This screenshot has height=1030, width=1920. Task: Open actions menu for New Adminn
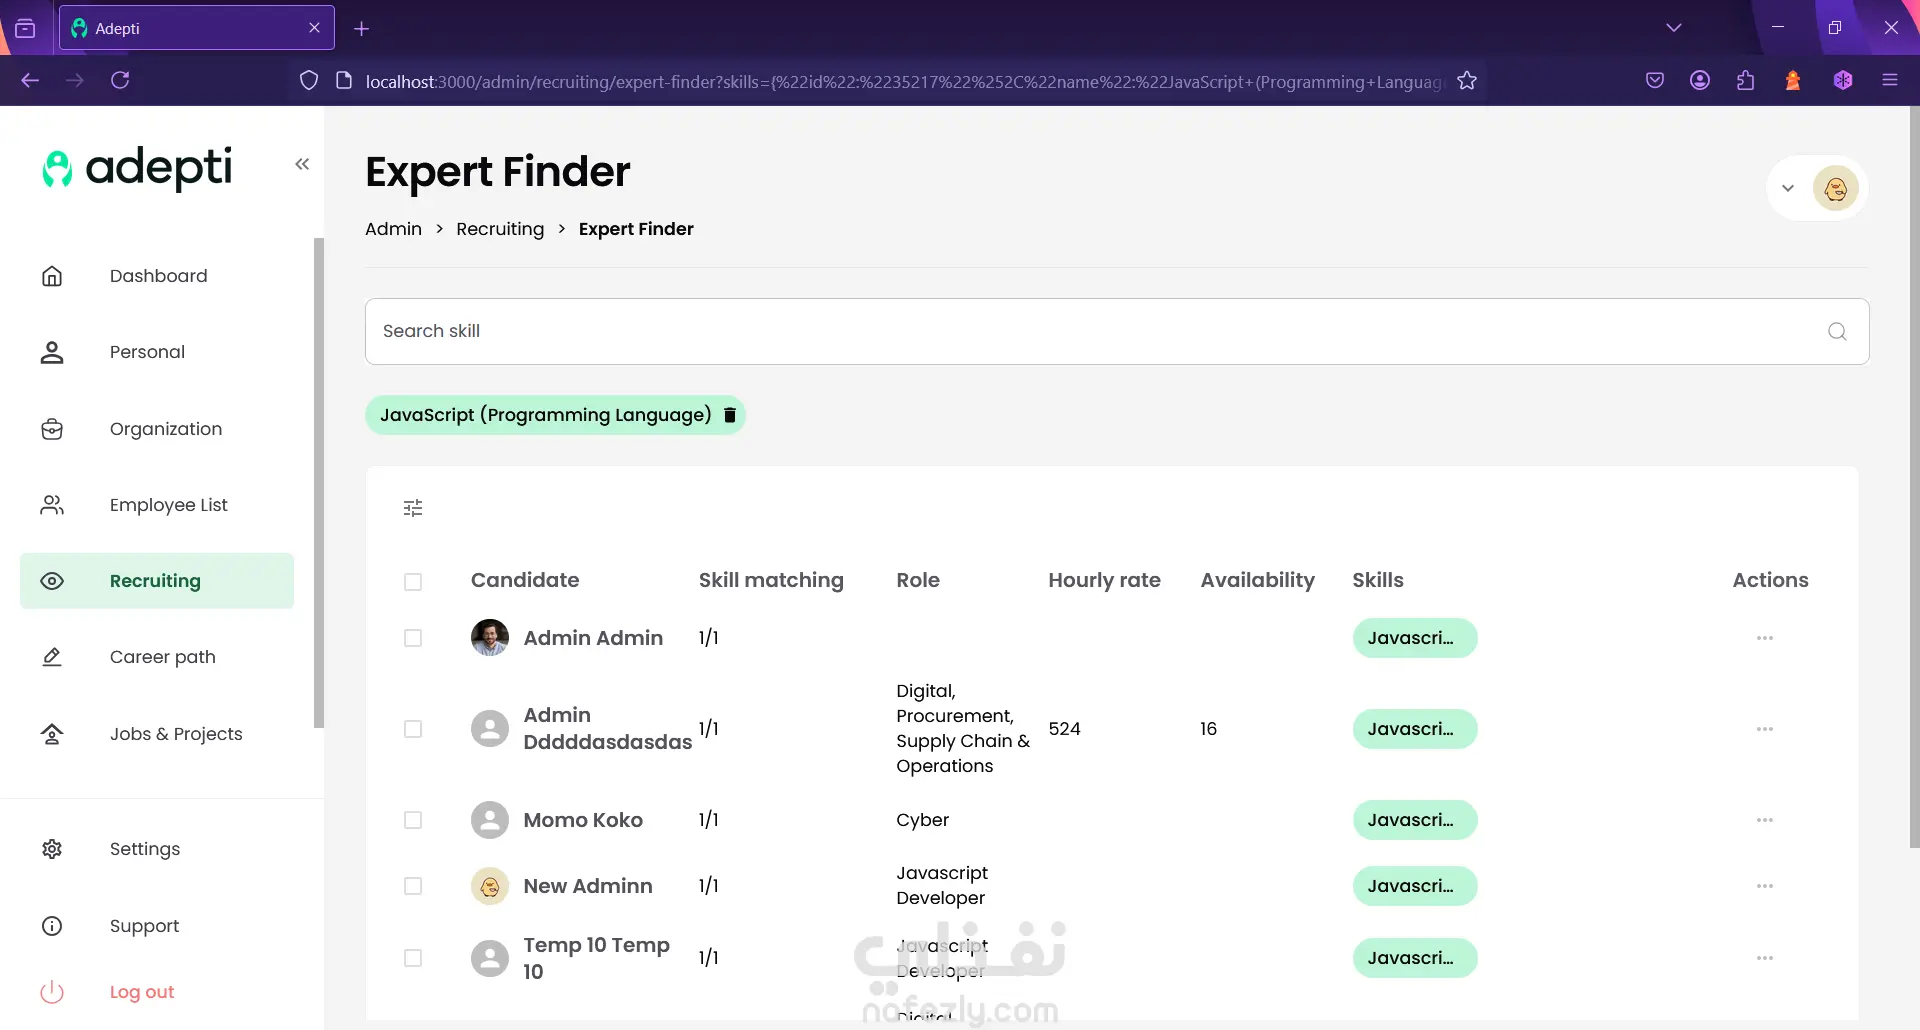point(1765,886)
